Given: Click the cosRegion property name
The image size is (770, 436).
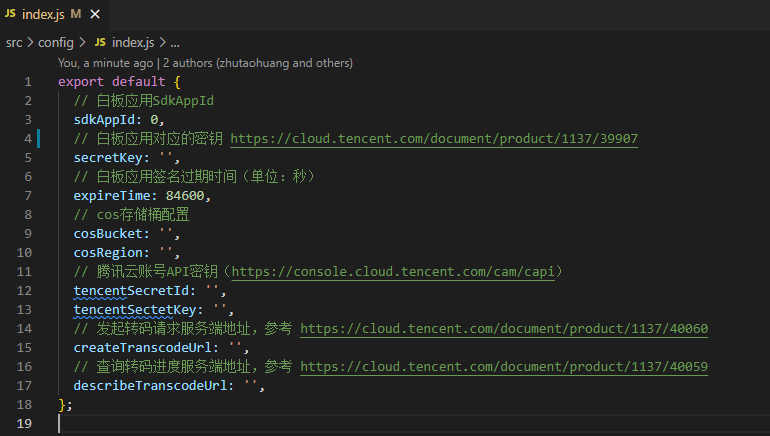Looking at the screenshot, I should point(108,253).
